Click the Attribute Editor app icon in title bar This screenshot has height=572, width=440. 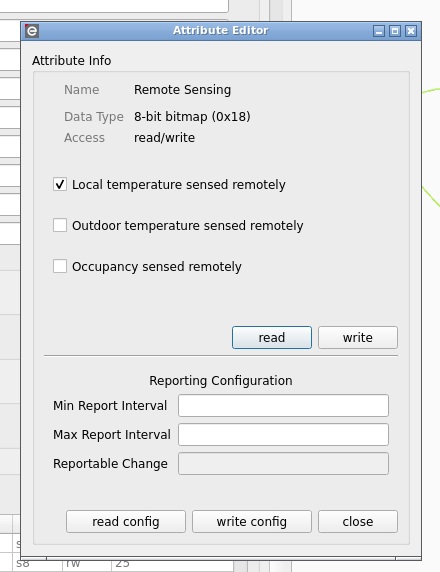32,31
